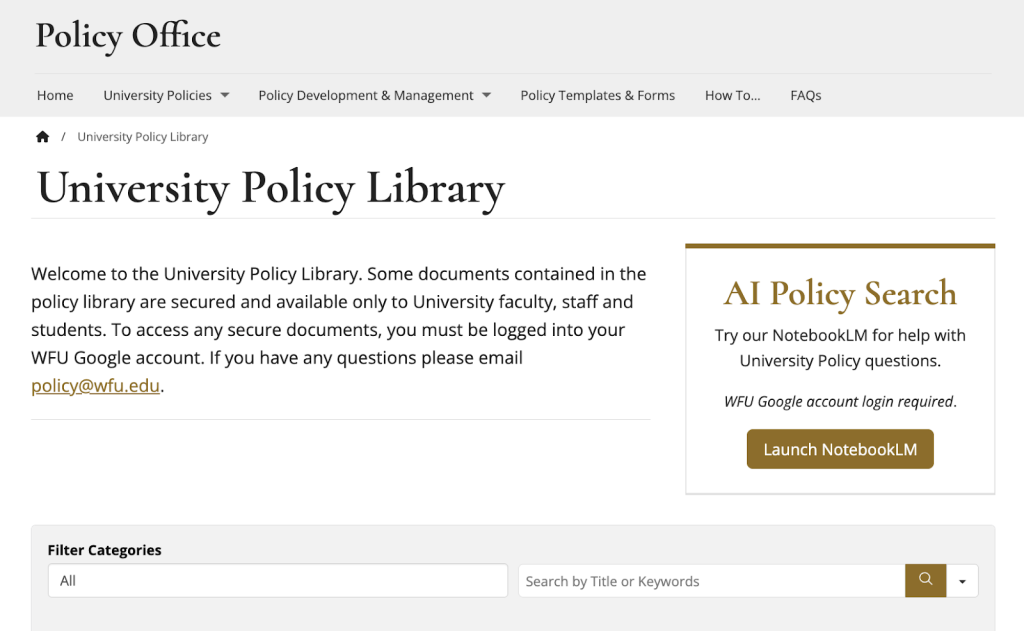Click the large University Policy Library heading
1024x631 pixels.
click(270, 188)
